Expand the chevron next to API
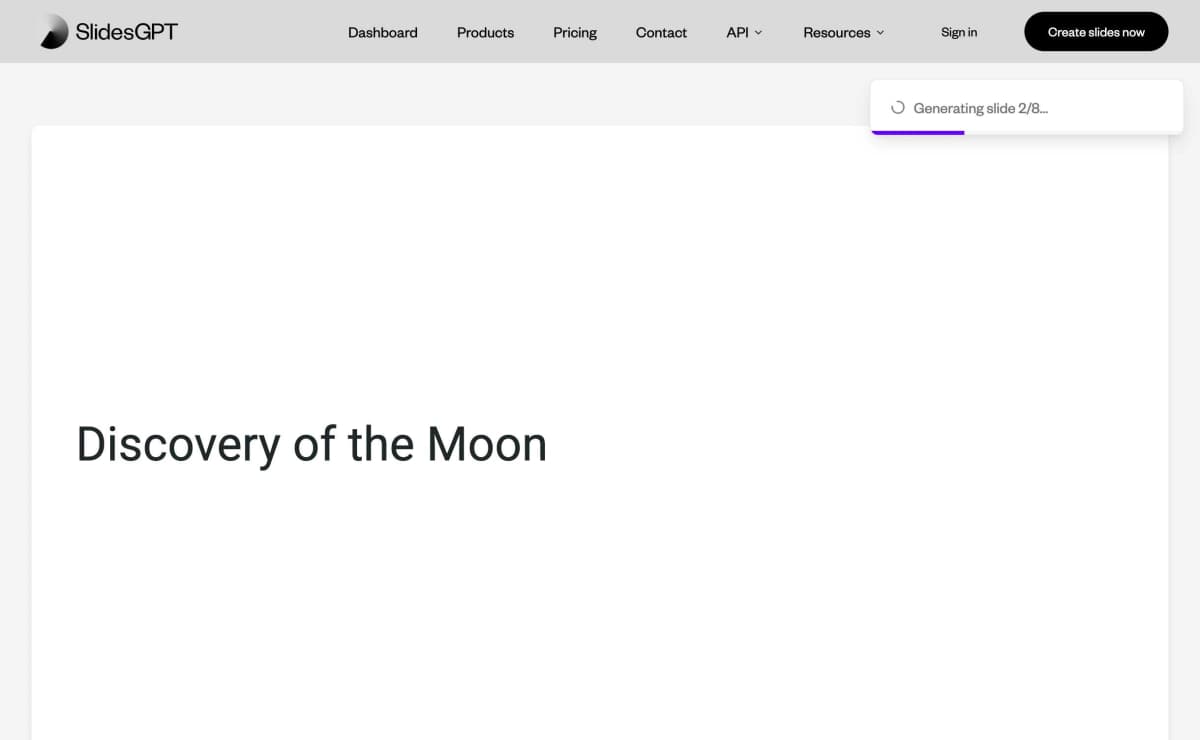The width and height of the screenshot is (1200, 740). pos(758,33)
